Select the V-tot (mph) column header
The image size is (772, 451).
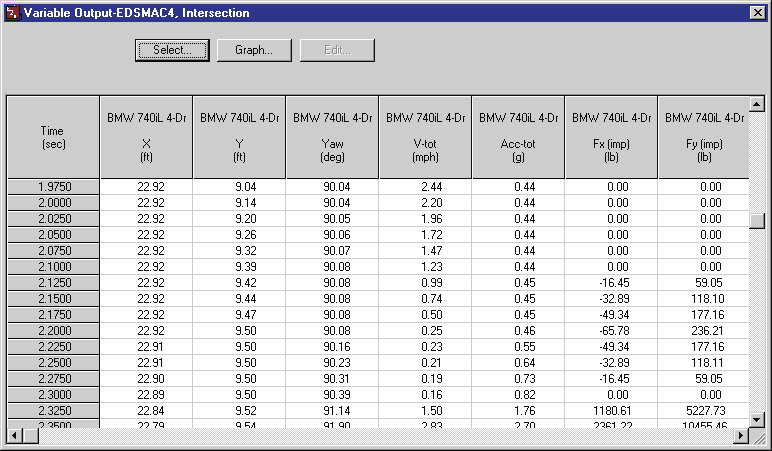[425, 137]
